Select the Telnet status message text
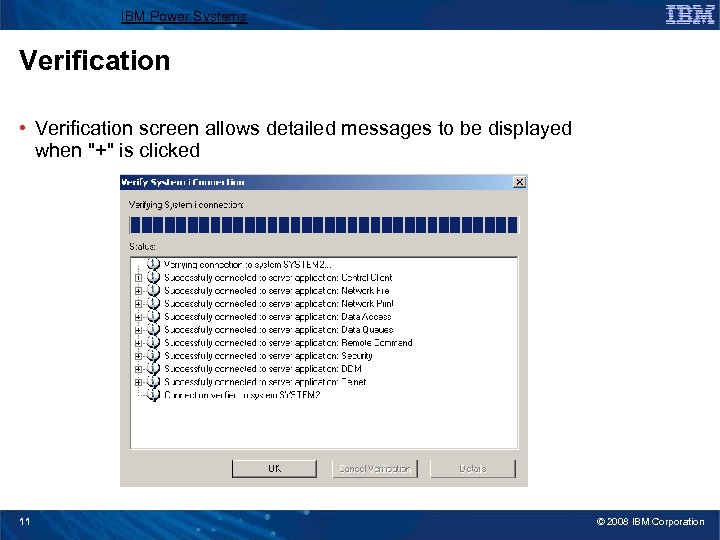The image size is (720, 540). pyautogui.click(x=265, y=382)
